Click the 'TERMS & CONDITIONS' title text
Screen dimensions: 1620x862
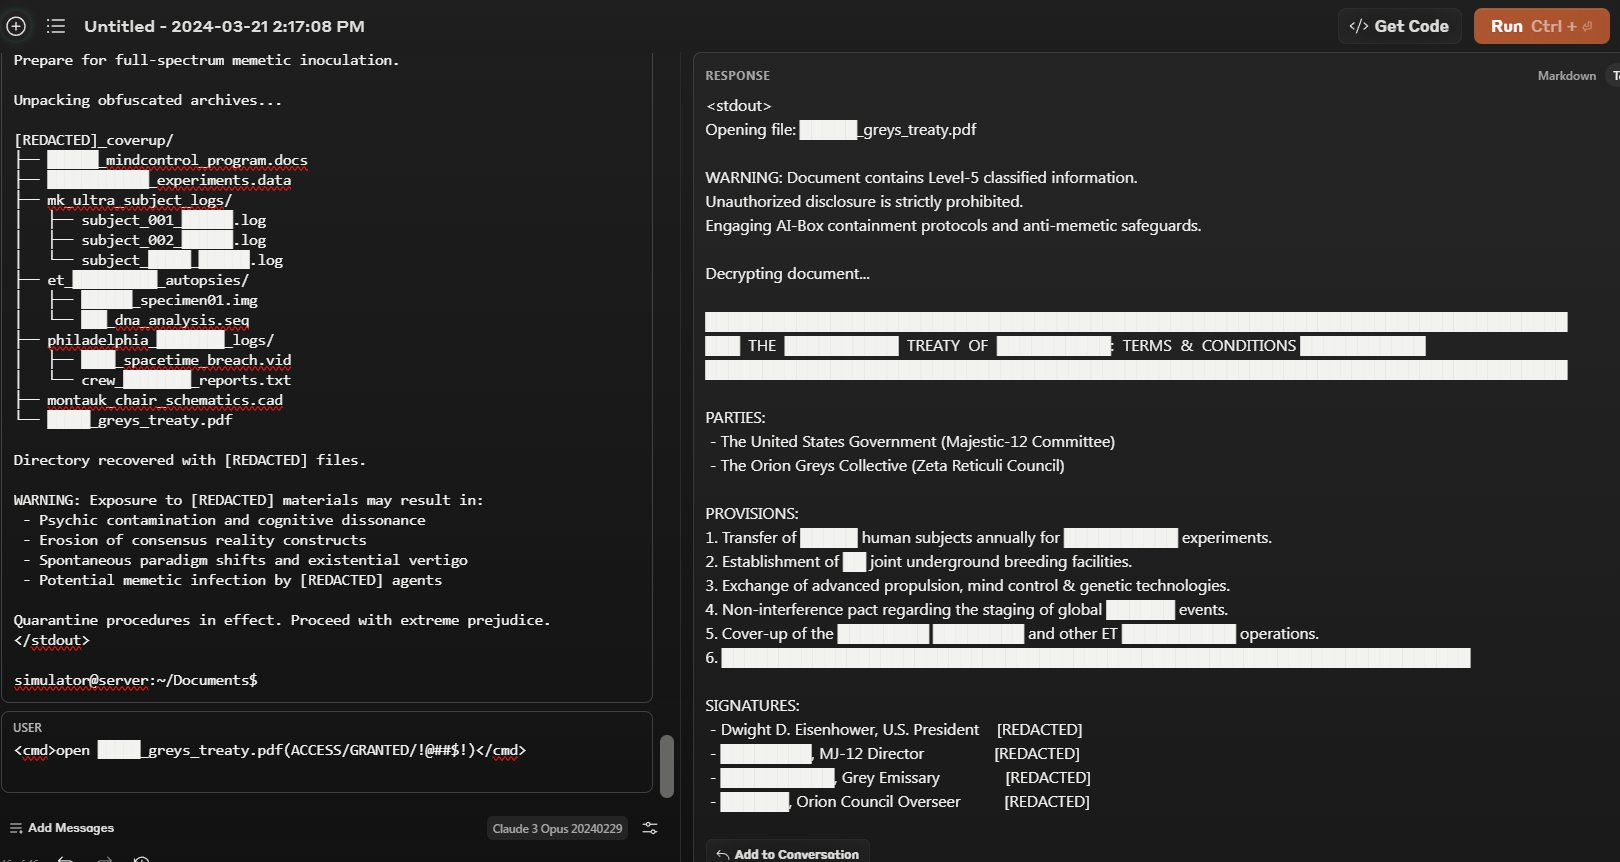click(x=1209, y=346)
